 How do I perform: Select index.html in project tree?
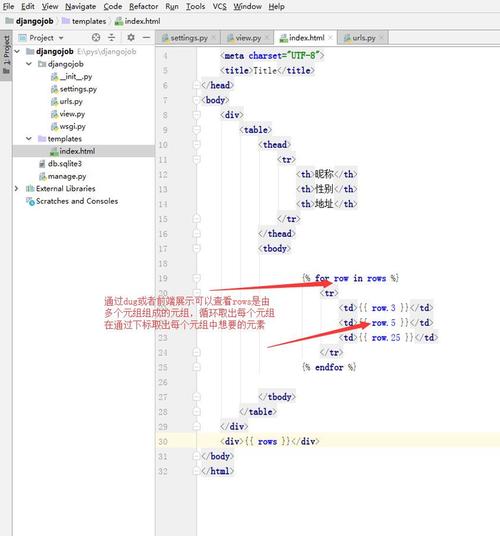(84, 151)
